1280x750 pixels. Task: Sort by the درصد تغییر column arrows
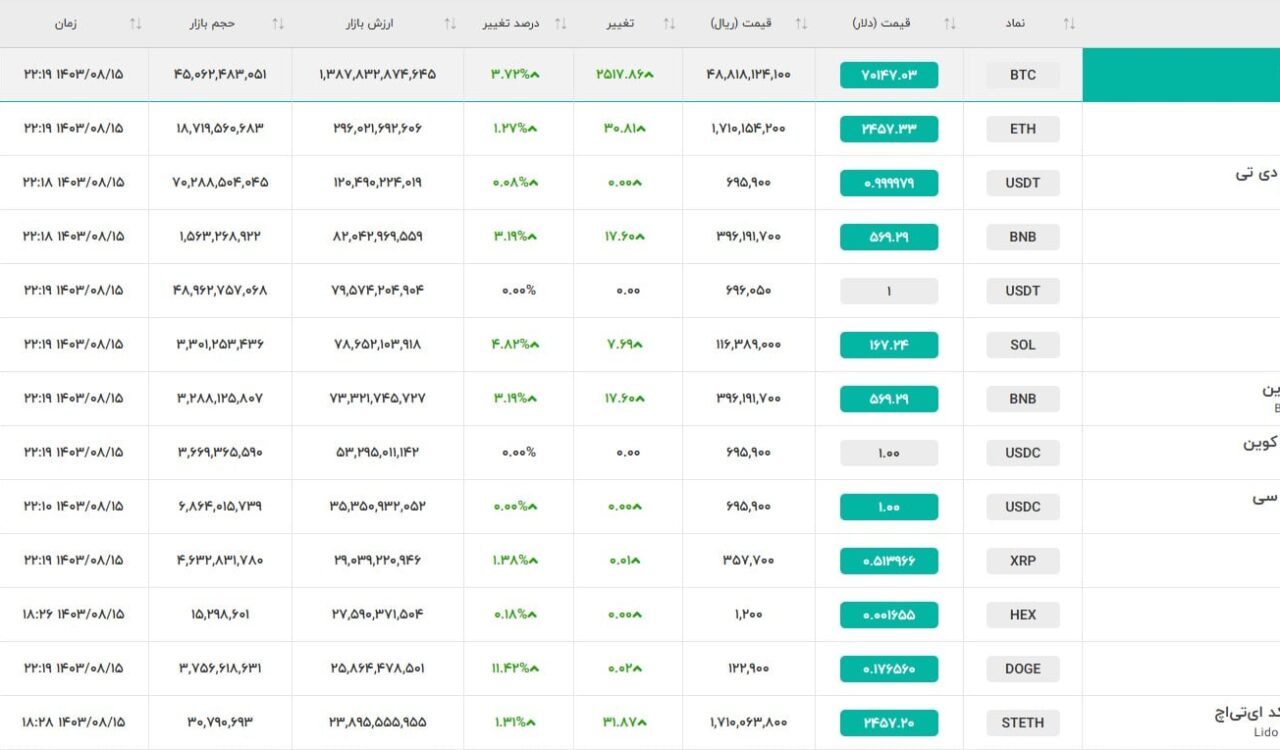click(x=560, y=23)
